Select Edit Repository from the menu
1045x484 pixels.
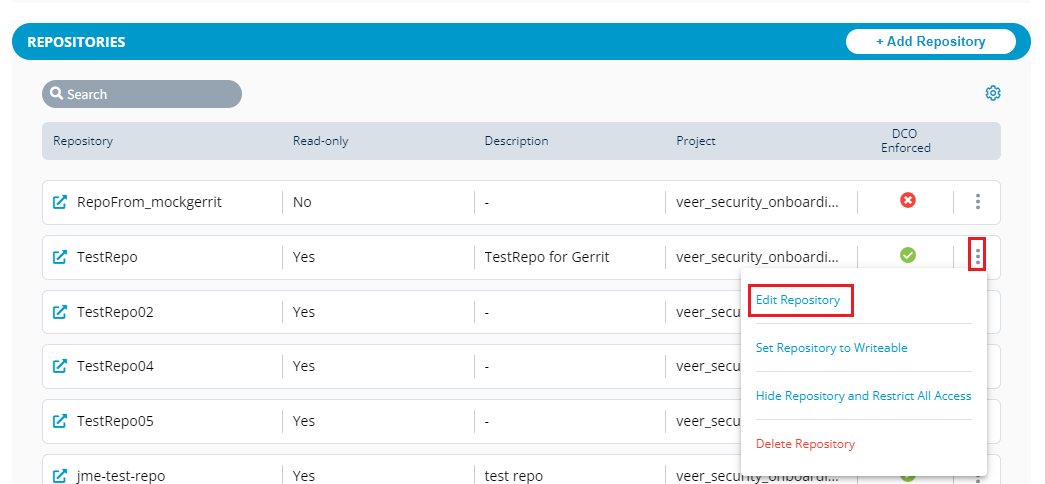click(798, 300)
